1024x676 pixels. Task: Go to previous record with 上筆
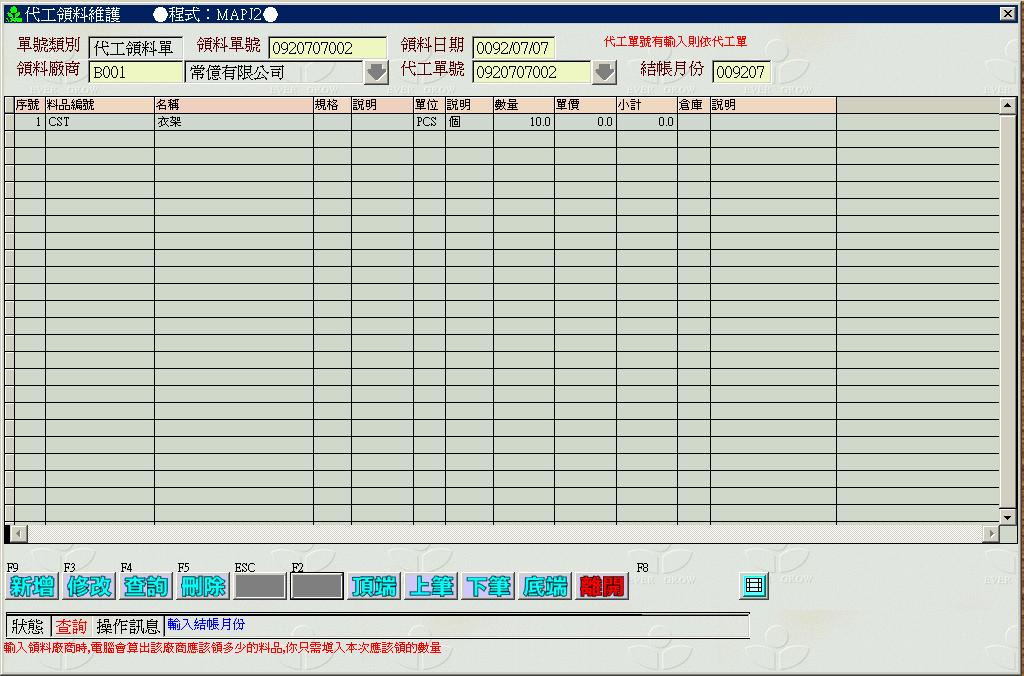[431, 587]
